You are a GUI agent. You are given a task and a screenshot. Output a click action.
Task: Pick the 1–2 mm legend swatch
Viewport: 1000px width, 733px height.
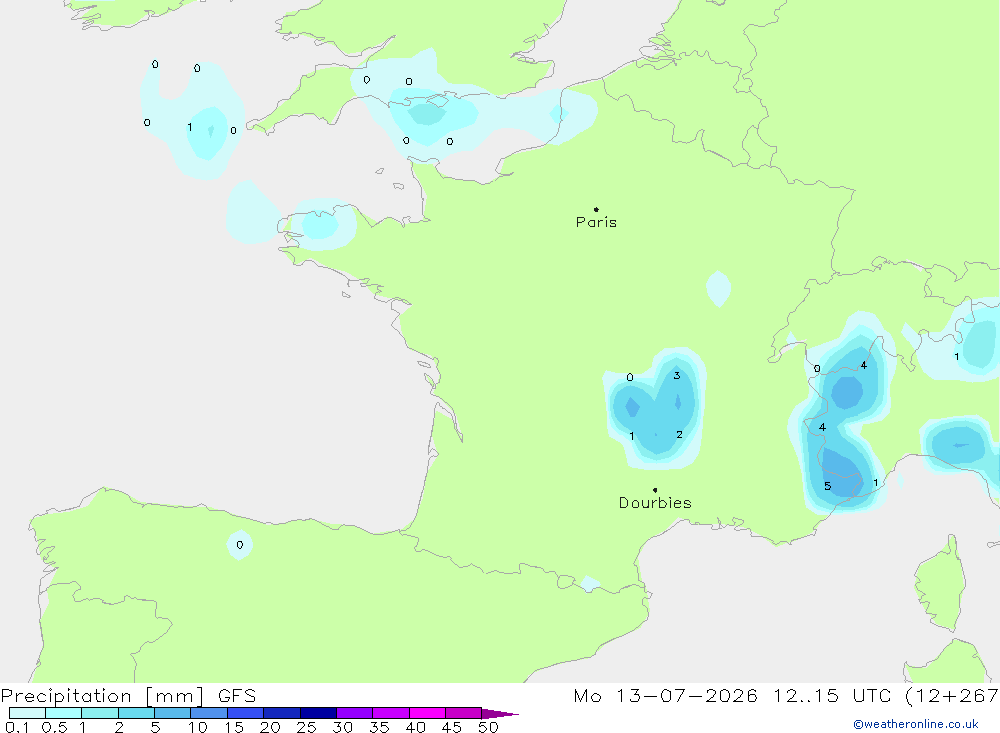(100, 713)
